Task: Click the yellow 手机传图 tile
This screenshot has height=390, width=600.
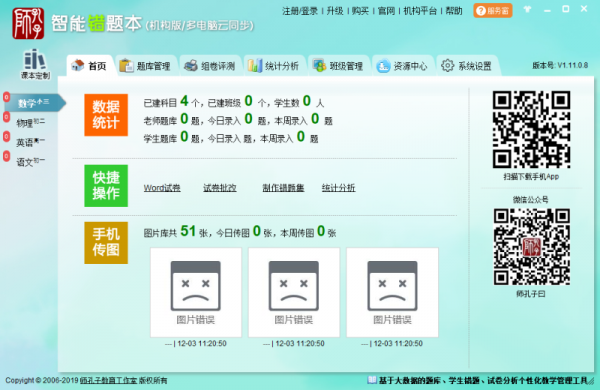Action: 106,243
